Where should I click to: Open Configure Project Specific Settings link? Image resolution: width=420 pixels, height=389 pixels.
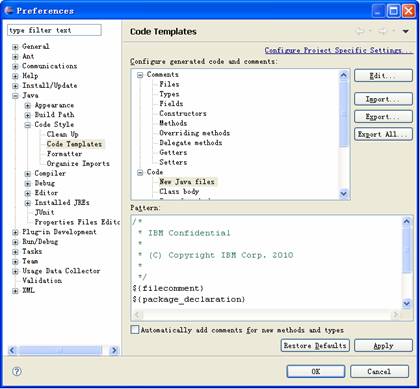[x=338, y=50]
